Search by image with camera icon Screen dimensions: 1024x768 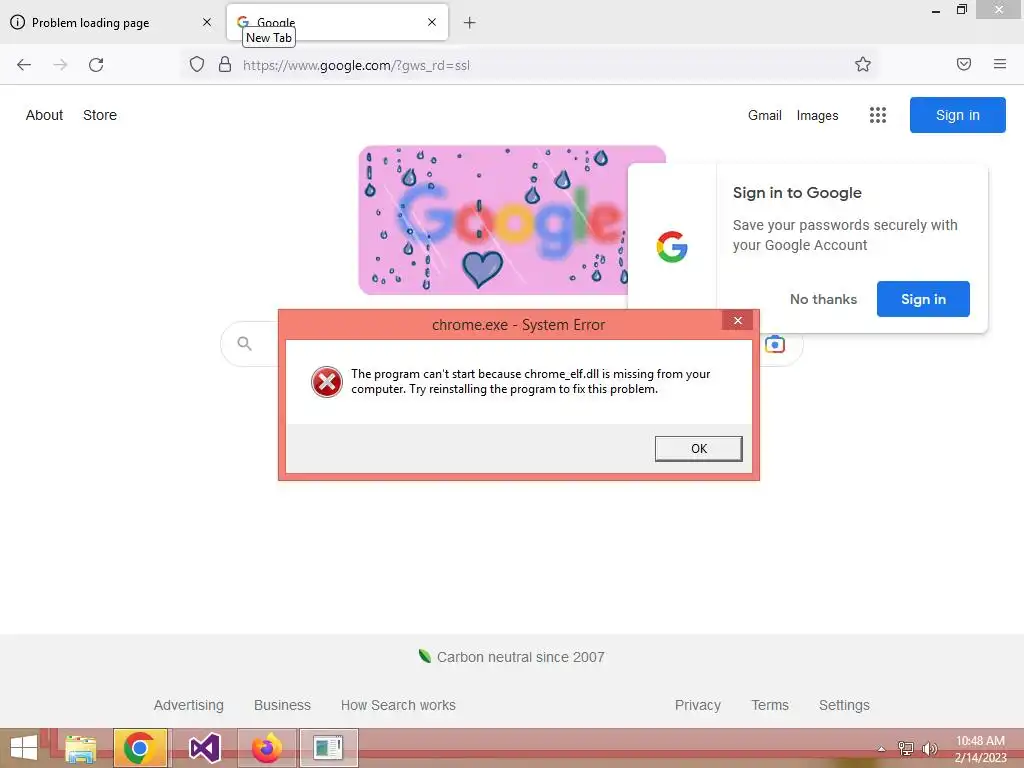click(775, 344)
